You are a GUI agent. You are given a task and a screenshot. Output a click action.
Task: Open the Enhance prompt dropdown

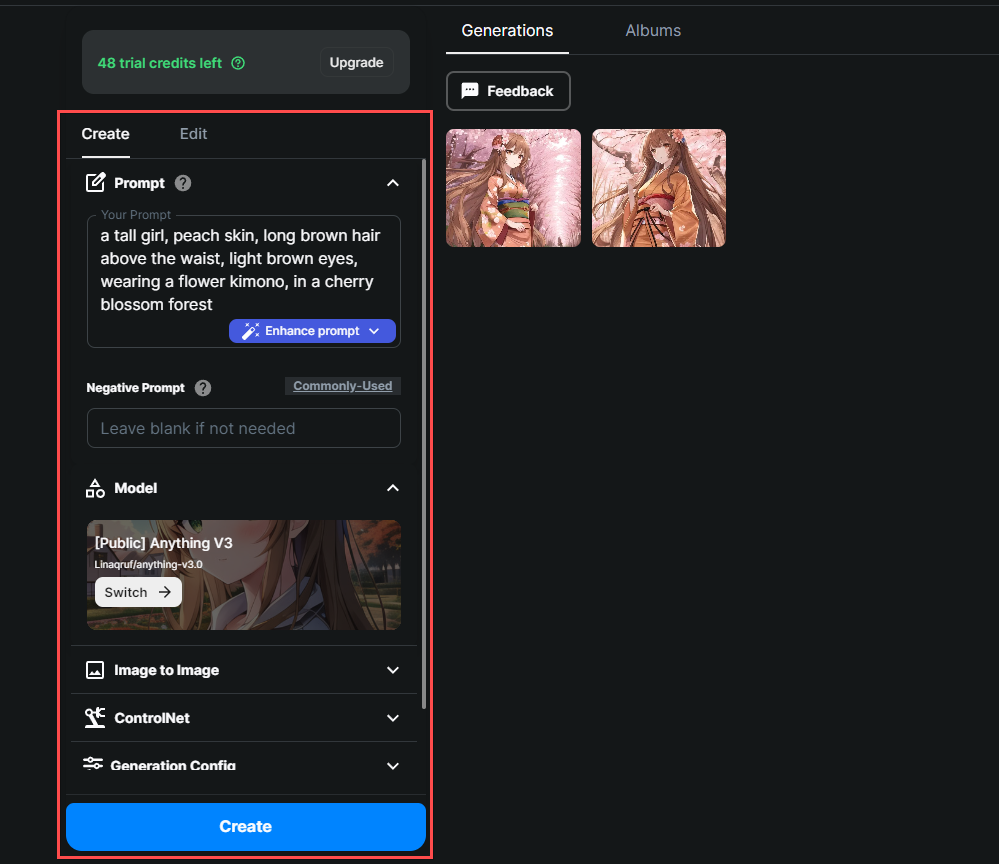tap(374, 331)
